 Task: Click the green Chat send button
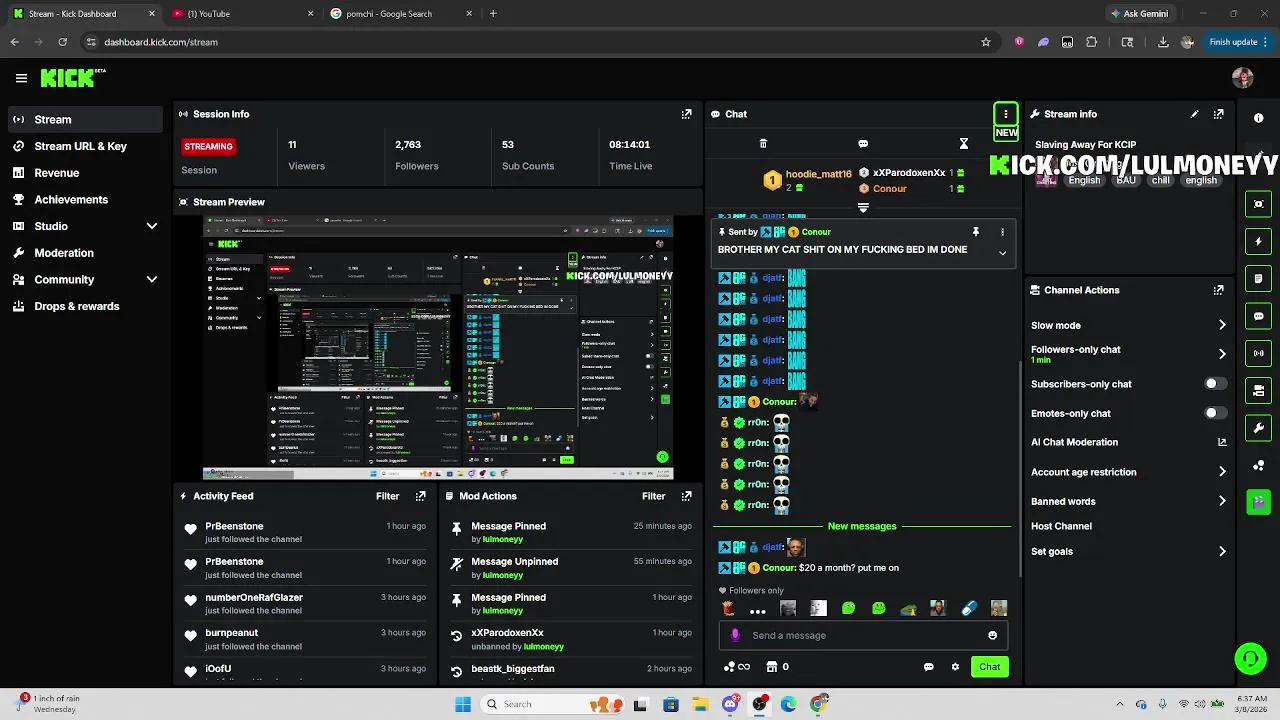(989, 667)
